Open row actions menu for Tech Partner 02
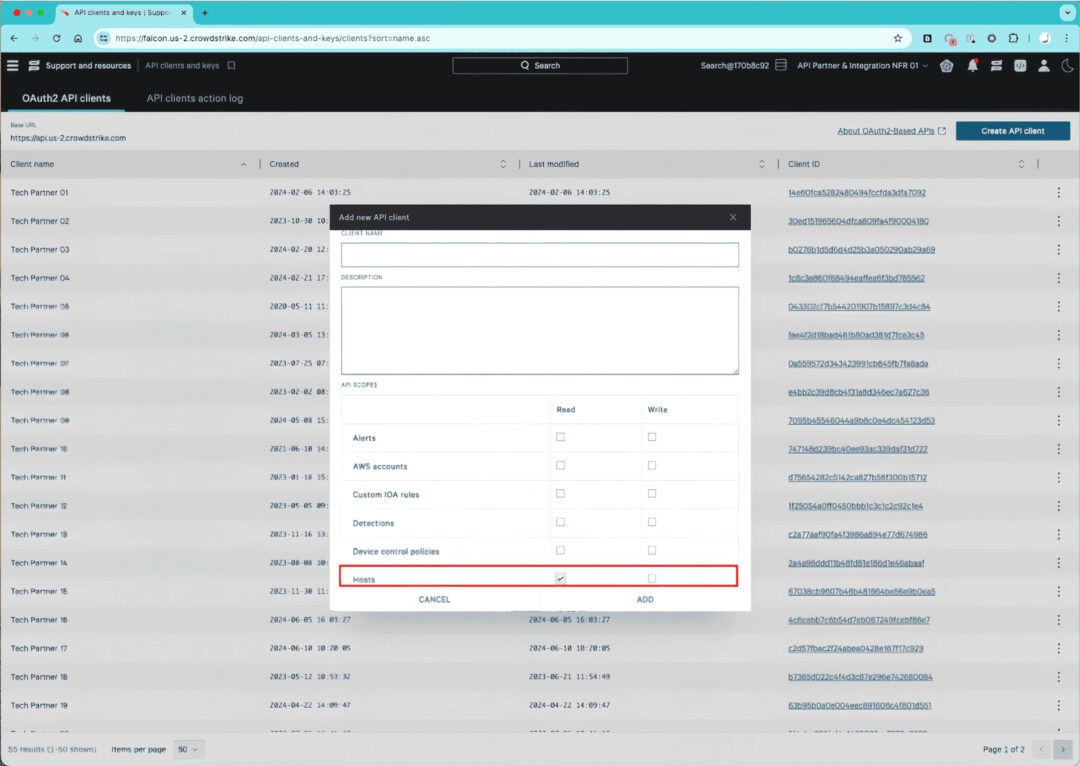Screen dimensions: 1080x766 pos(1059,221)
